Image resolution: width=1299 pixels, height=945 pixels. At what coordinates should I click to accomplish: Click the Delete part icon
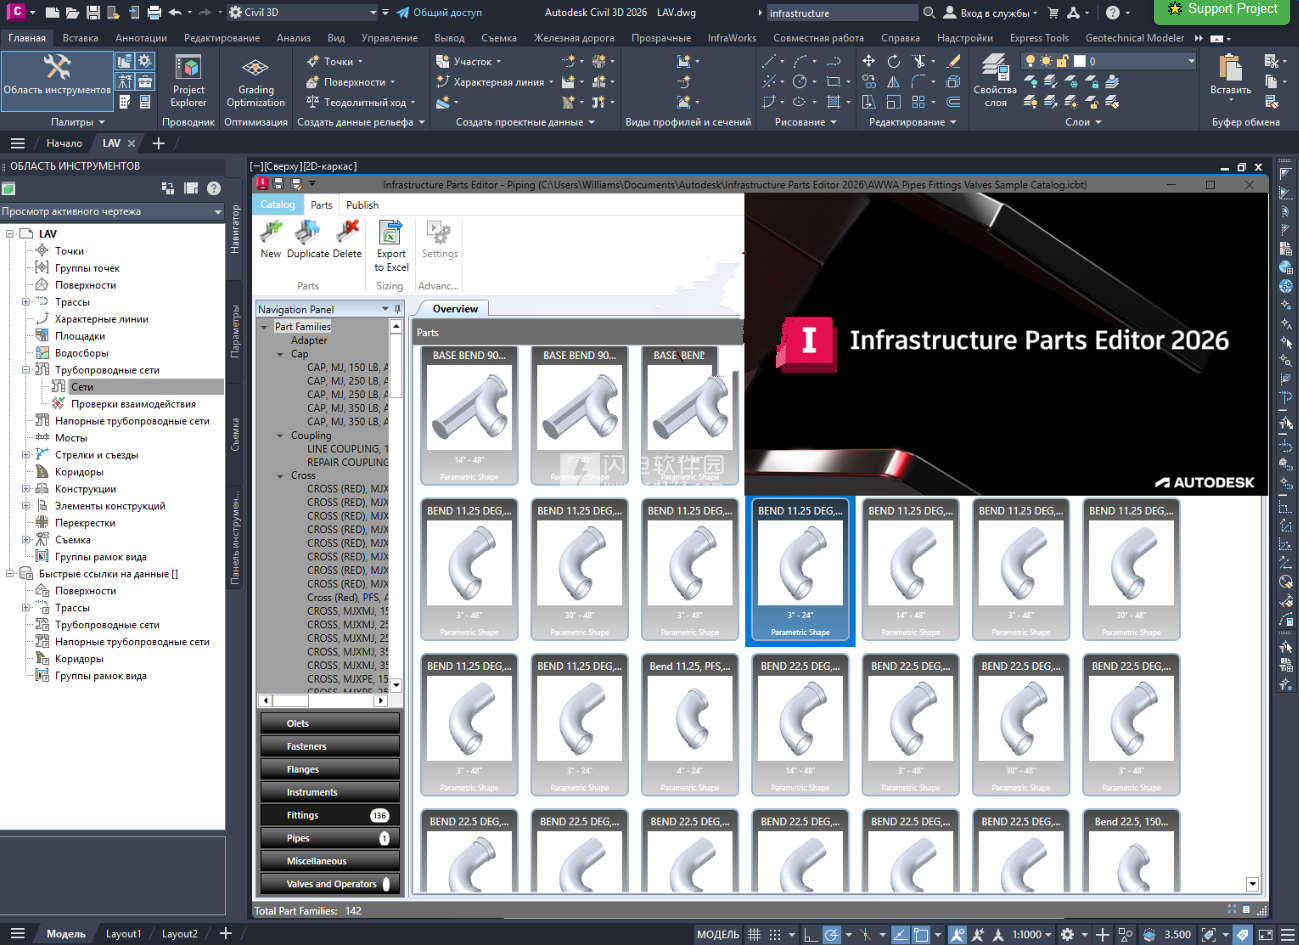[347, 232]
